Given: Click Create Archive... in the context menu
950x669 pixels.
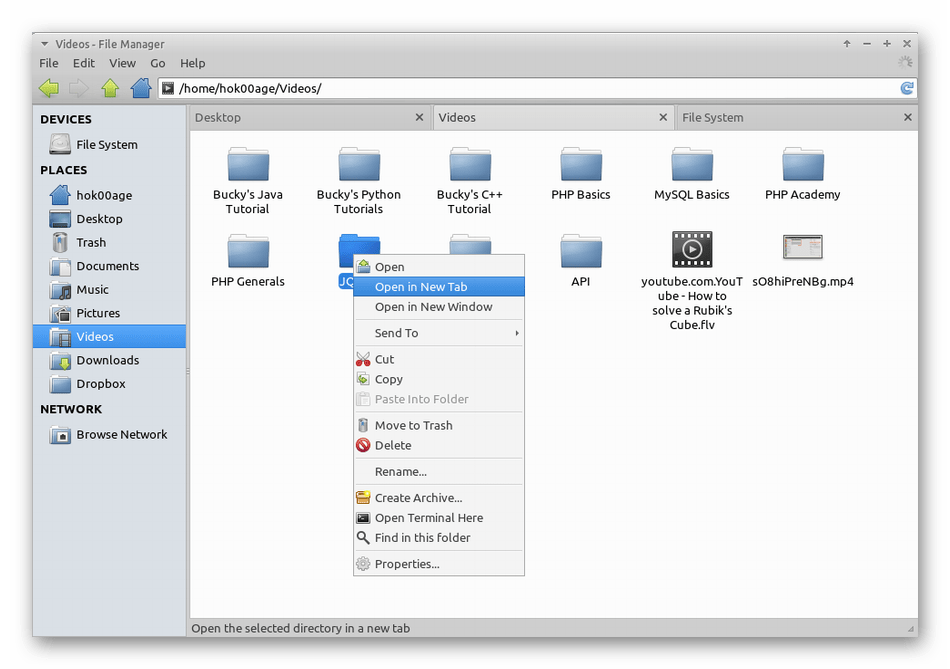Looking at the screenshot, I should 418,498.
